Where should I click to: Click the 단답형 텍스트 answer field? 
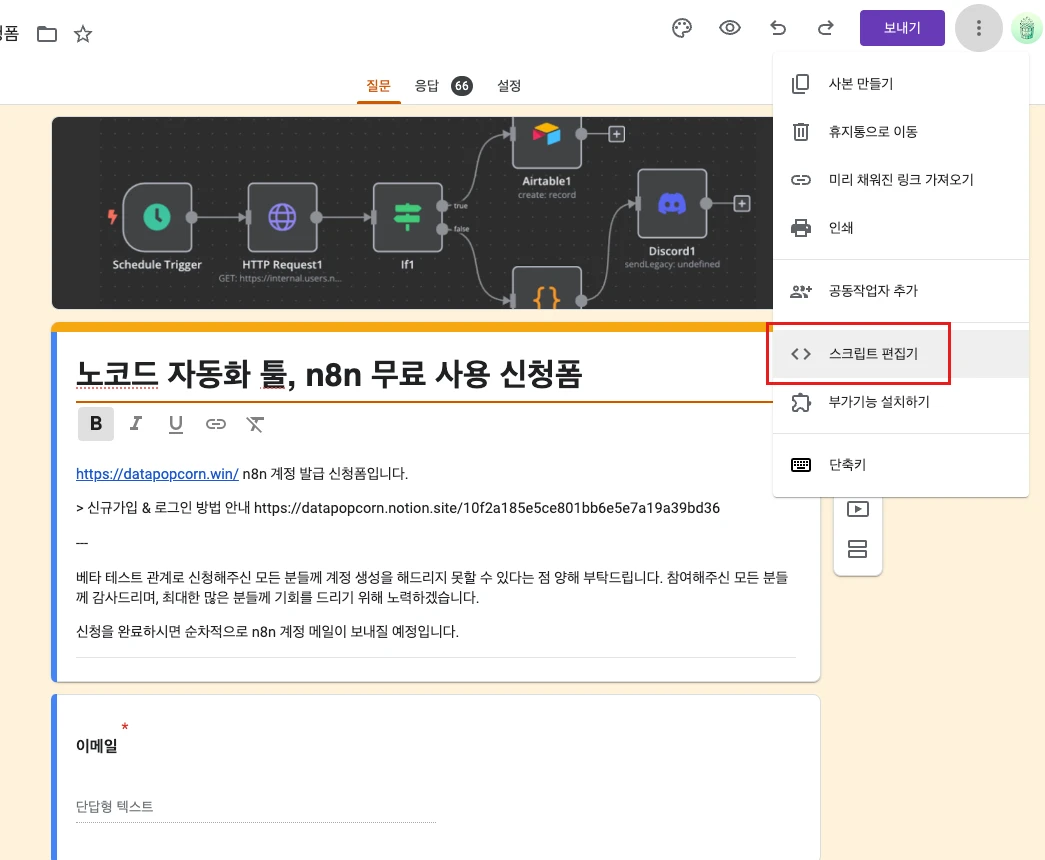click(x=256, y=807)
